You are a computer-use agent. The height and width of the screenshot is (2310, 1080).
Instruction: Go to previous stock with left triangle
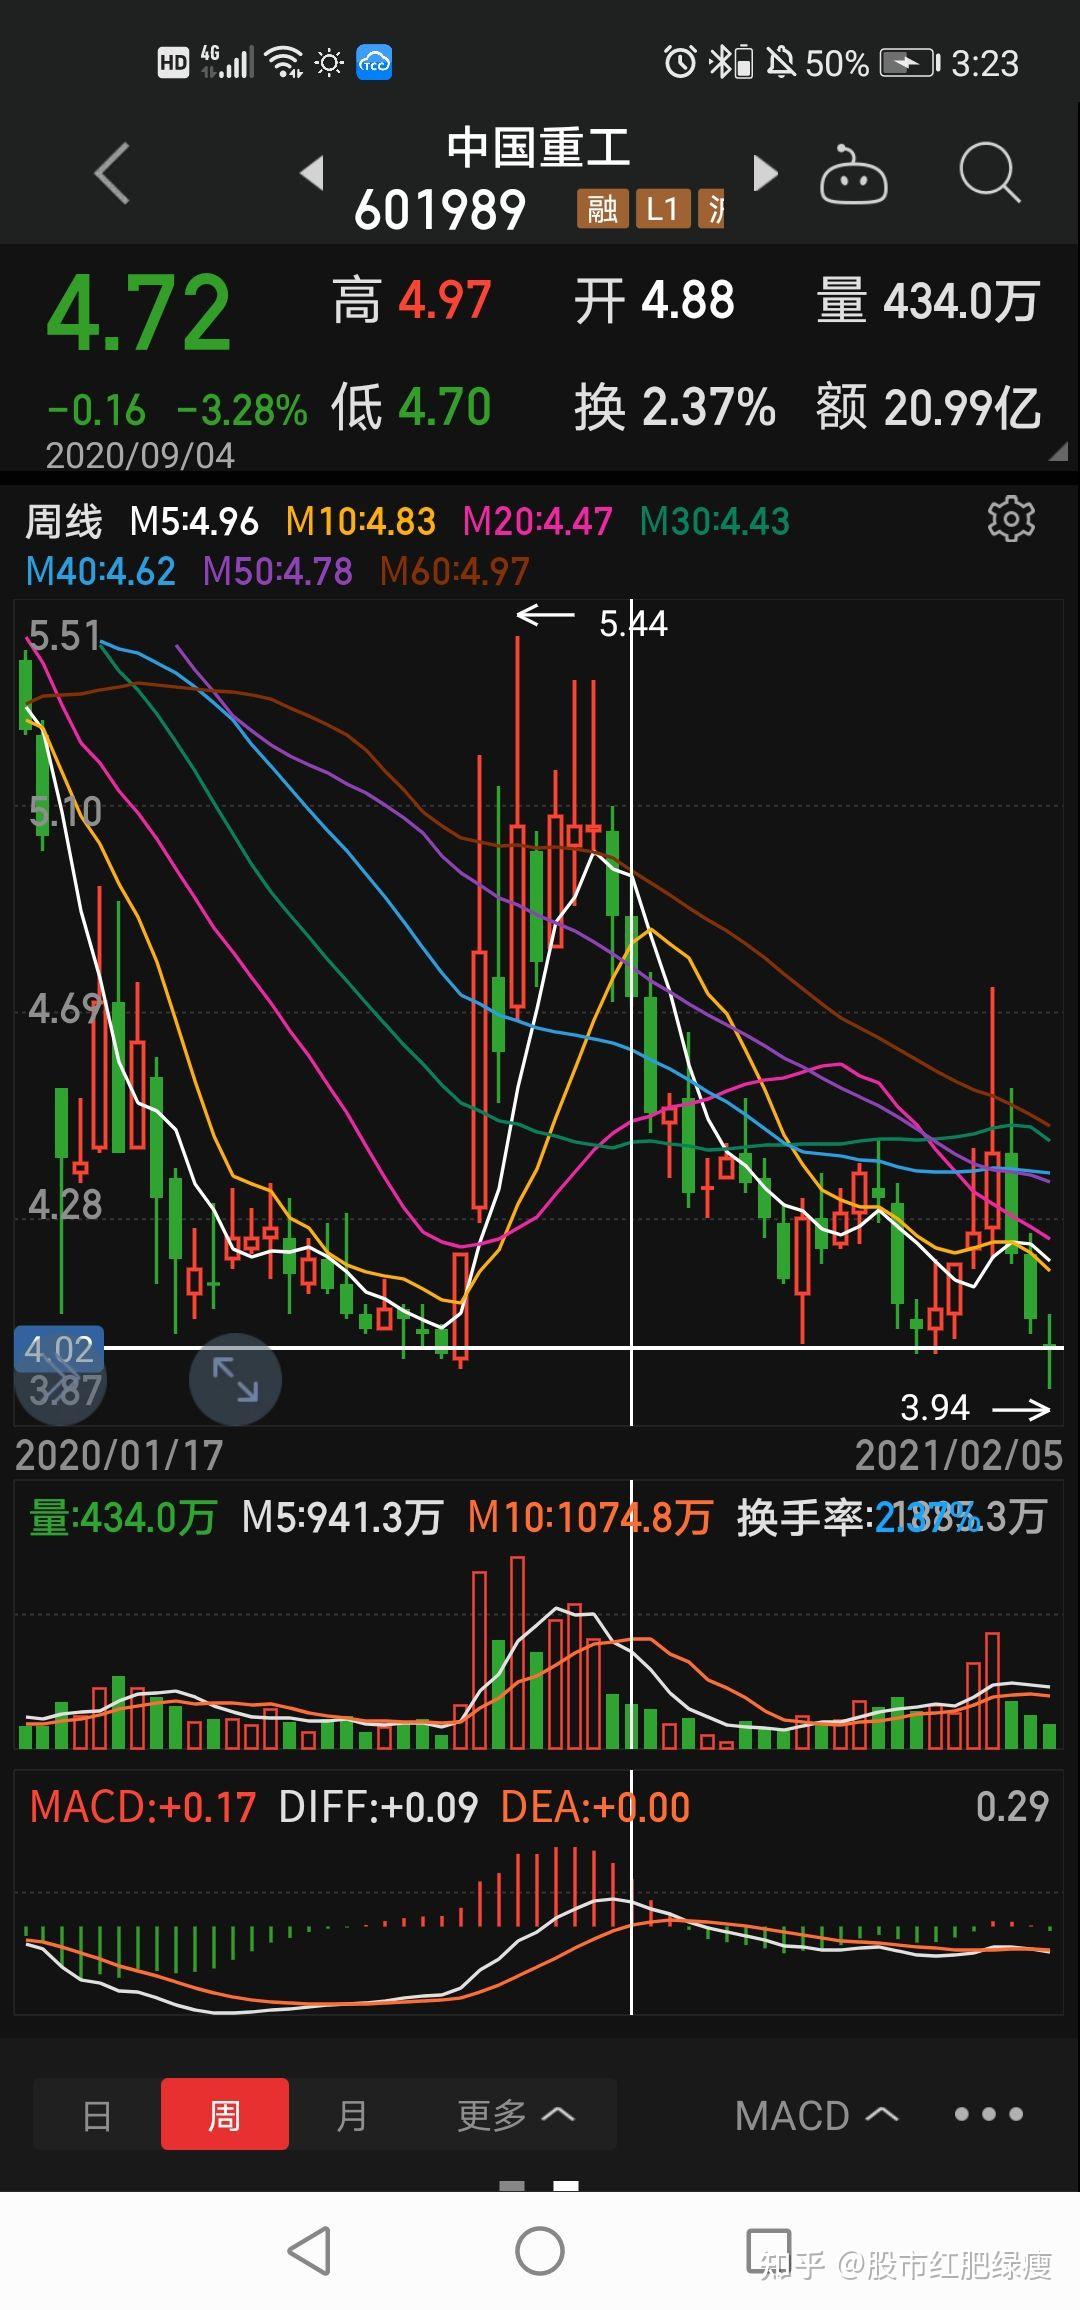coord(312,173)
